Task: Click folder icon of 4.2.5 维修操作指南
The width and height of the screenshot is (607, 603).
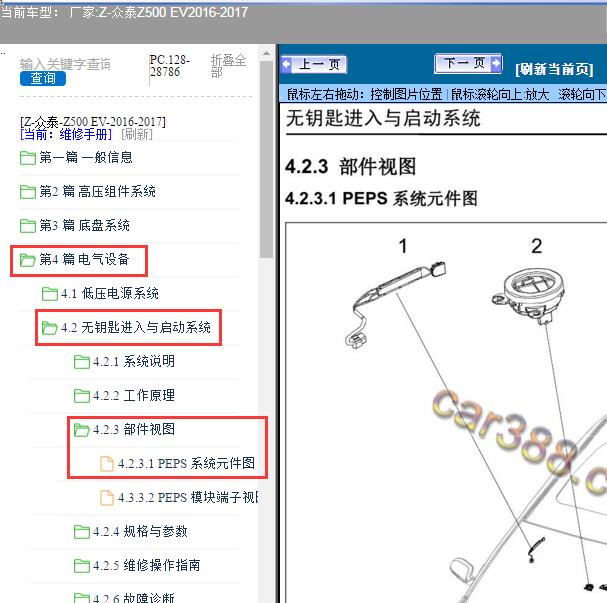Action: tap(82, 566)
